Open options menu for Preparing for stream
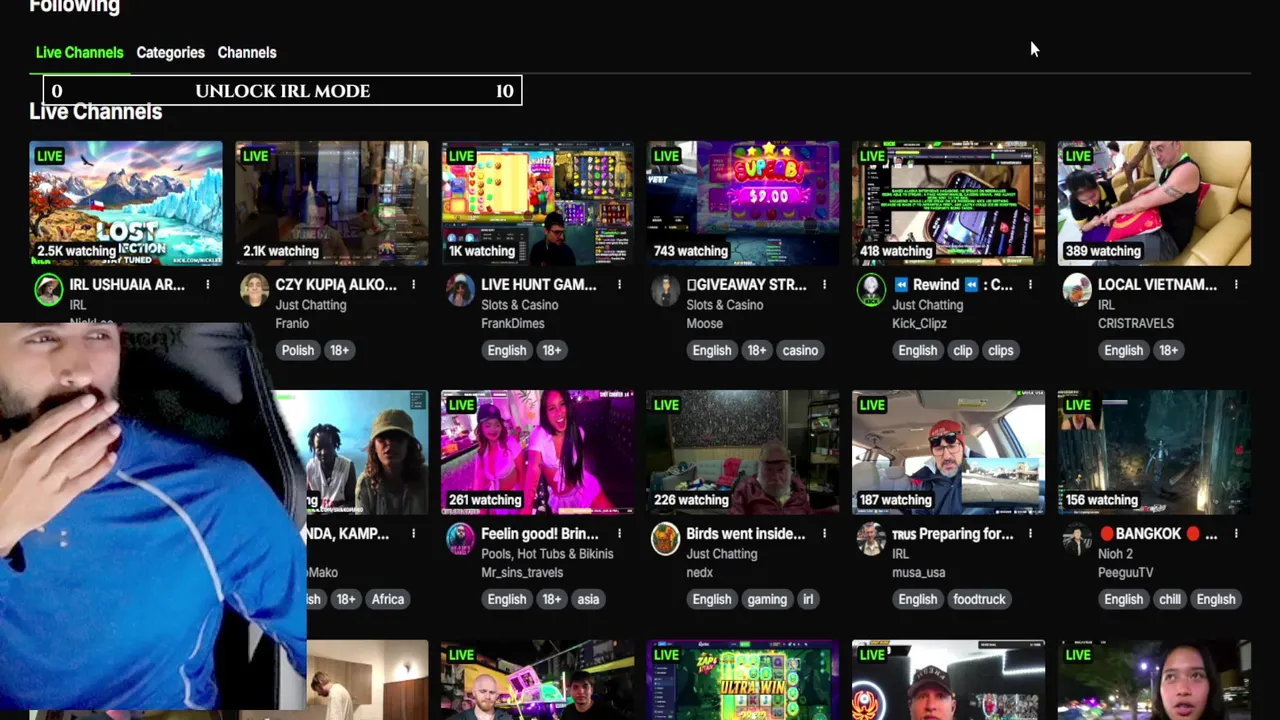The image size is (1280, 720). 1030,534
